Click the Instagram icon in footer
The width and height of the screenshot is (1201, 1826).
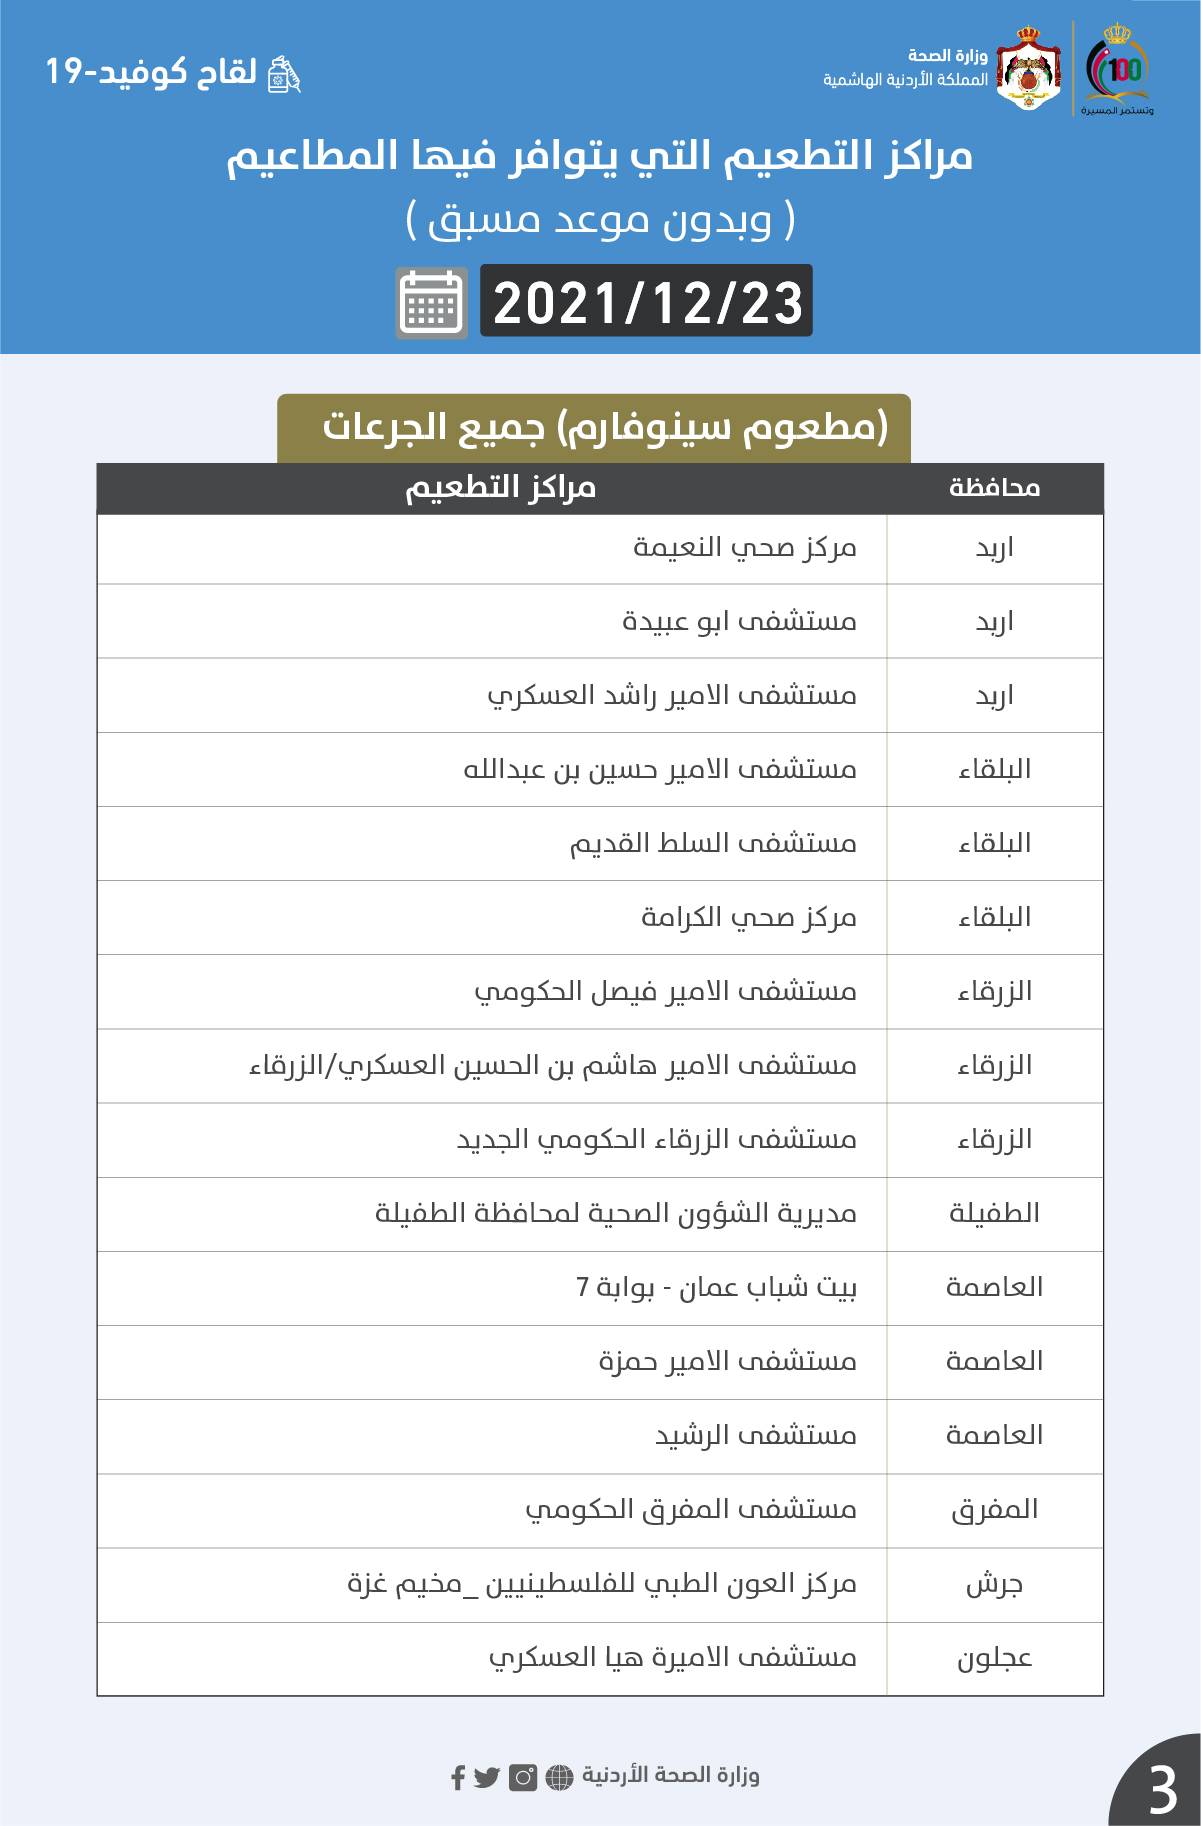[x=523, y=1777]
